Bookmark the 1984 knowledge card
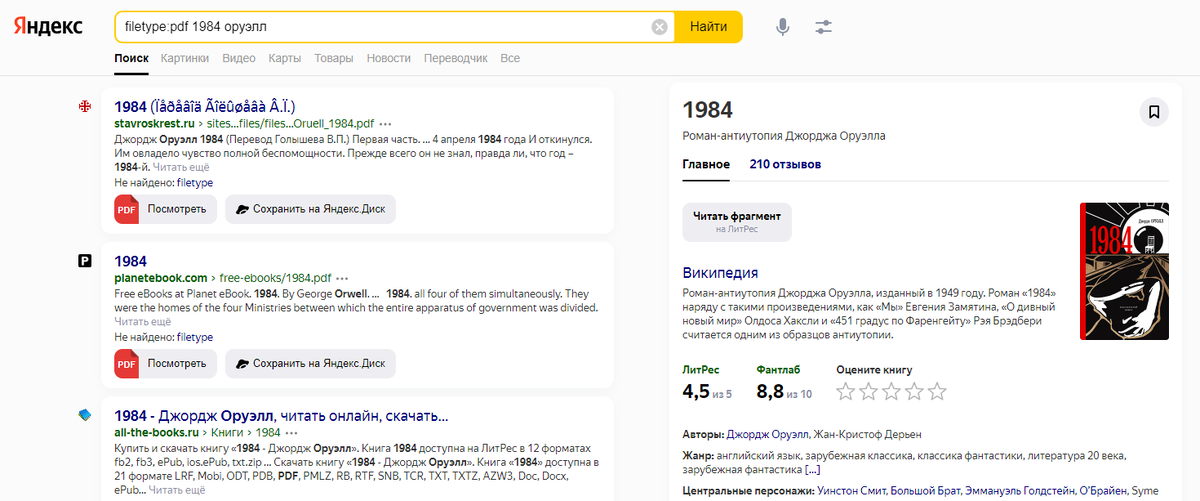 pyautogui.click(x=1154, y=112)
